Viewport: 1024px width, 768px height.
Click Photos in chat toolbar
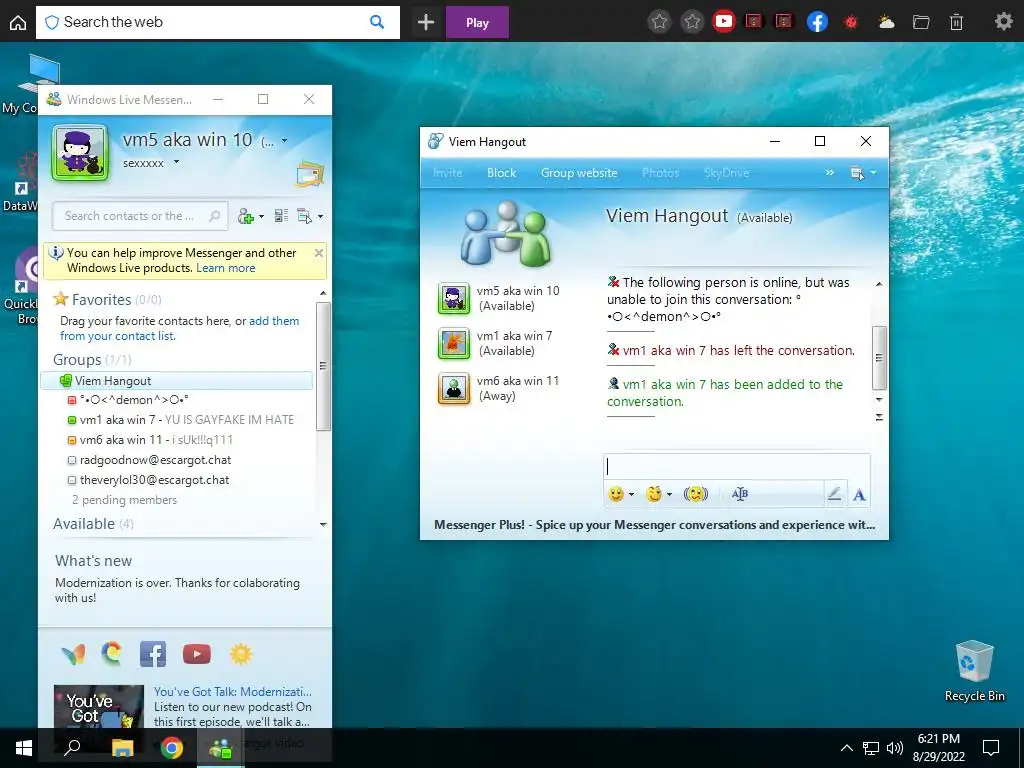(660, 173)
